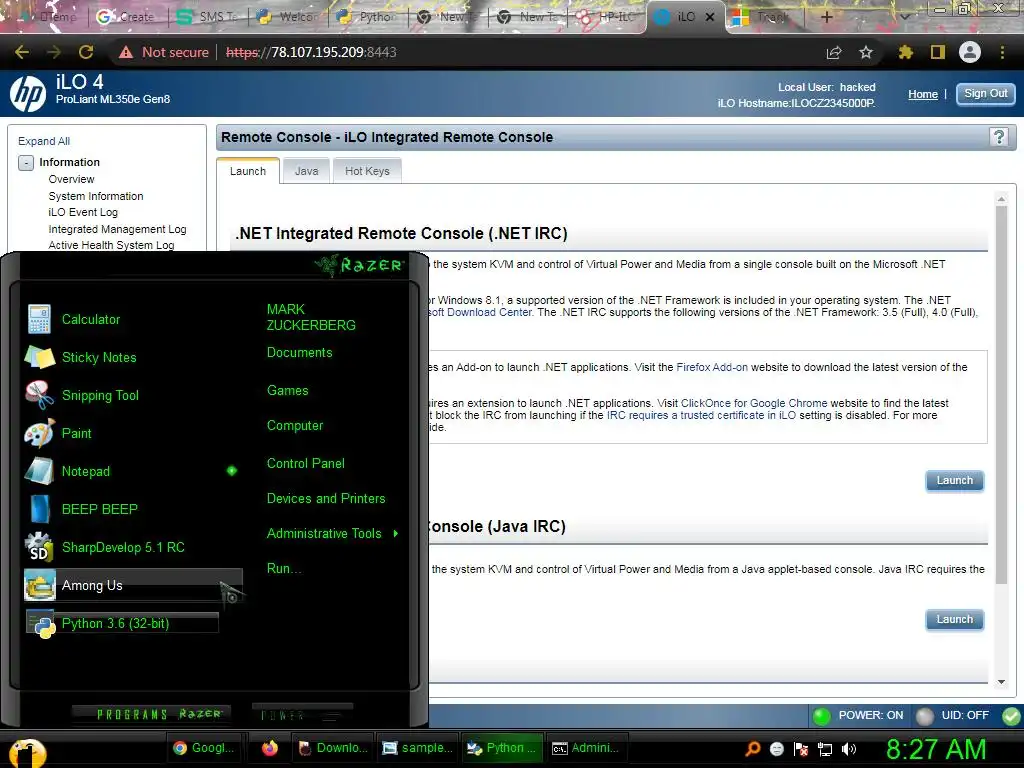Viewport: 1024px width, 768px height.
Task: Click the Not secure warning icon
Action: point(126,52)
